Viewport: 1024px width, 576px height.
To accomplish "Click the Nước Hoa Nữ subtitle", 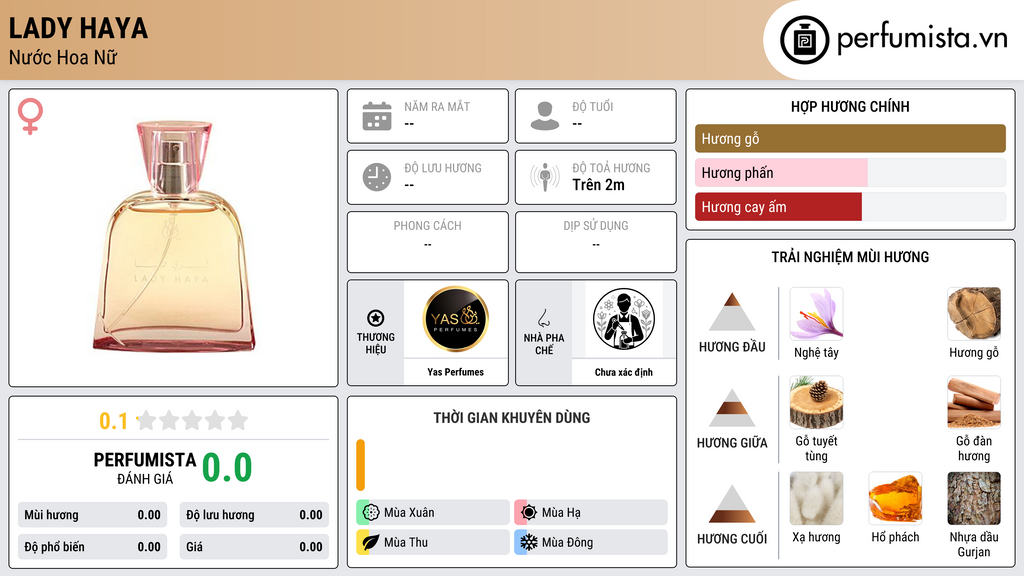I will 63,57.
